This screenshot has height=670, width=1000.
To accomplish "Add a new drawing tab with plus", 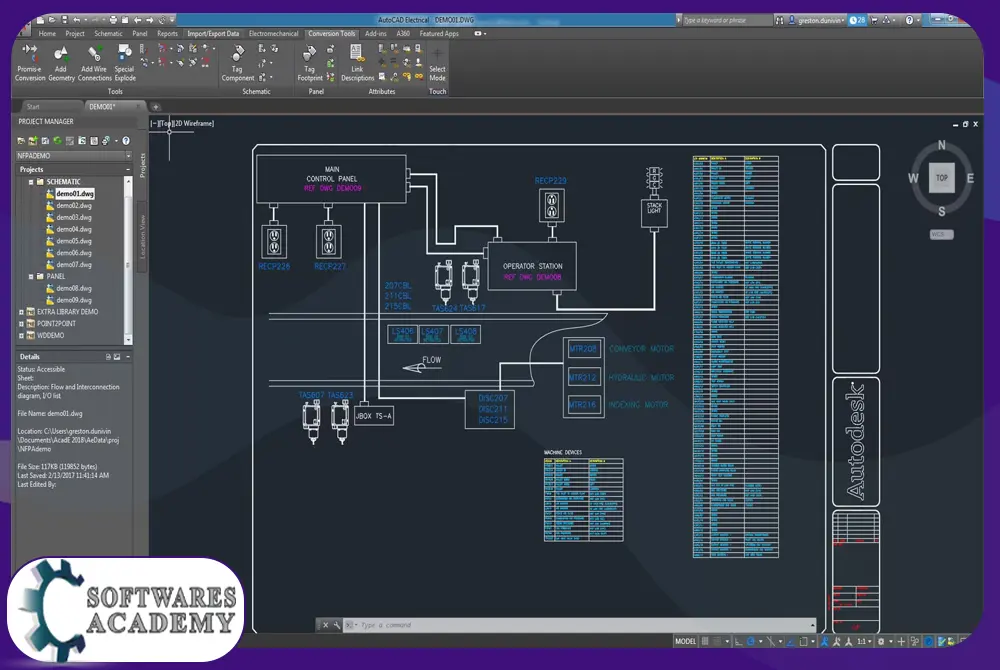I will point(155,106).
